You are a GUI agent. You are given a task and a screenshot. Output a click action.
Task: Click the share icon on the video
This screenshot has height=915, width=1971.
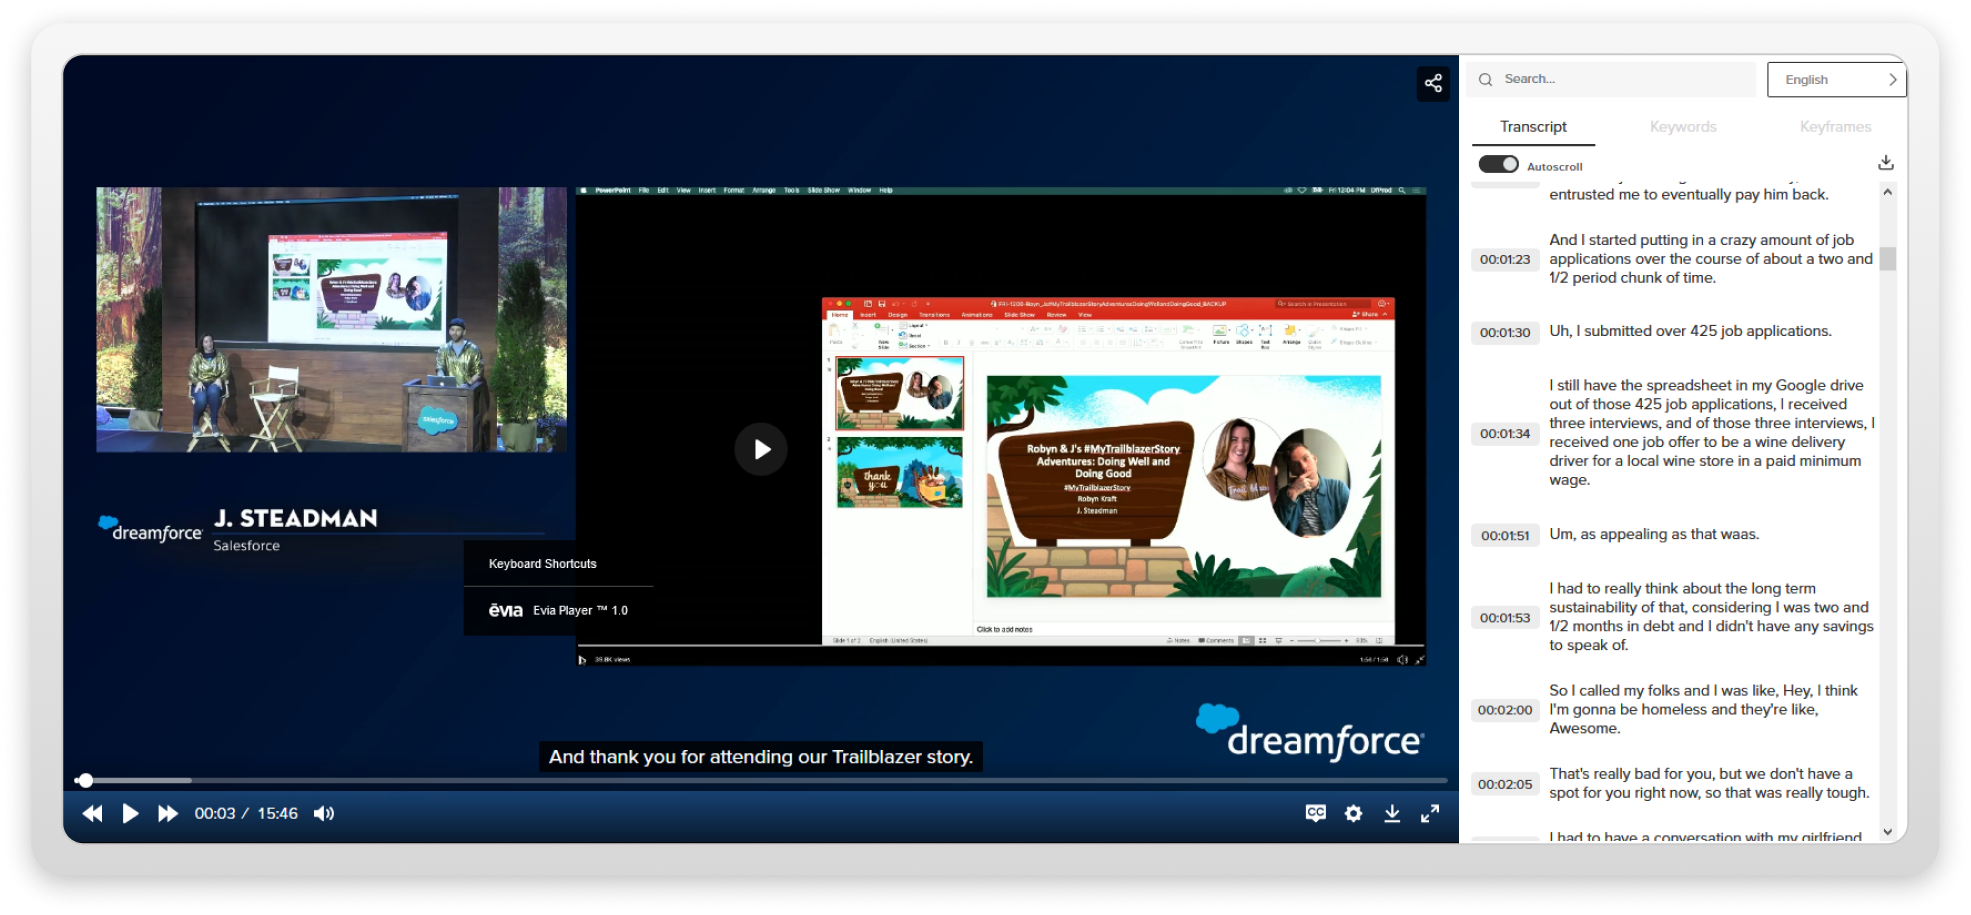[x=1432, y=83]
